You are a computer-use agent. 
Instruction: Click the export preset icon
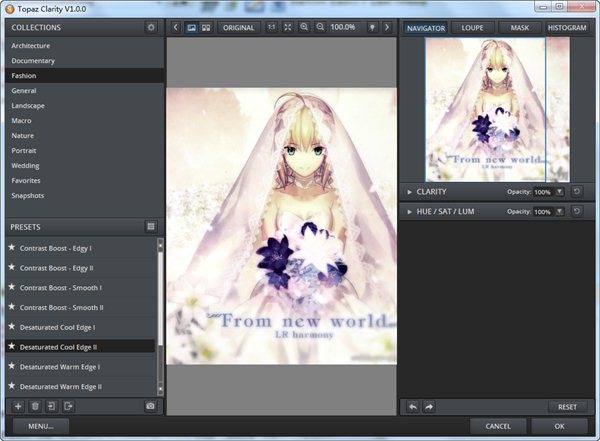click(68, 406)
